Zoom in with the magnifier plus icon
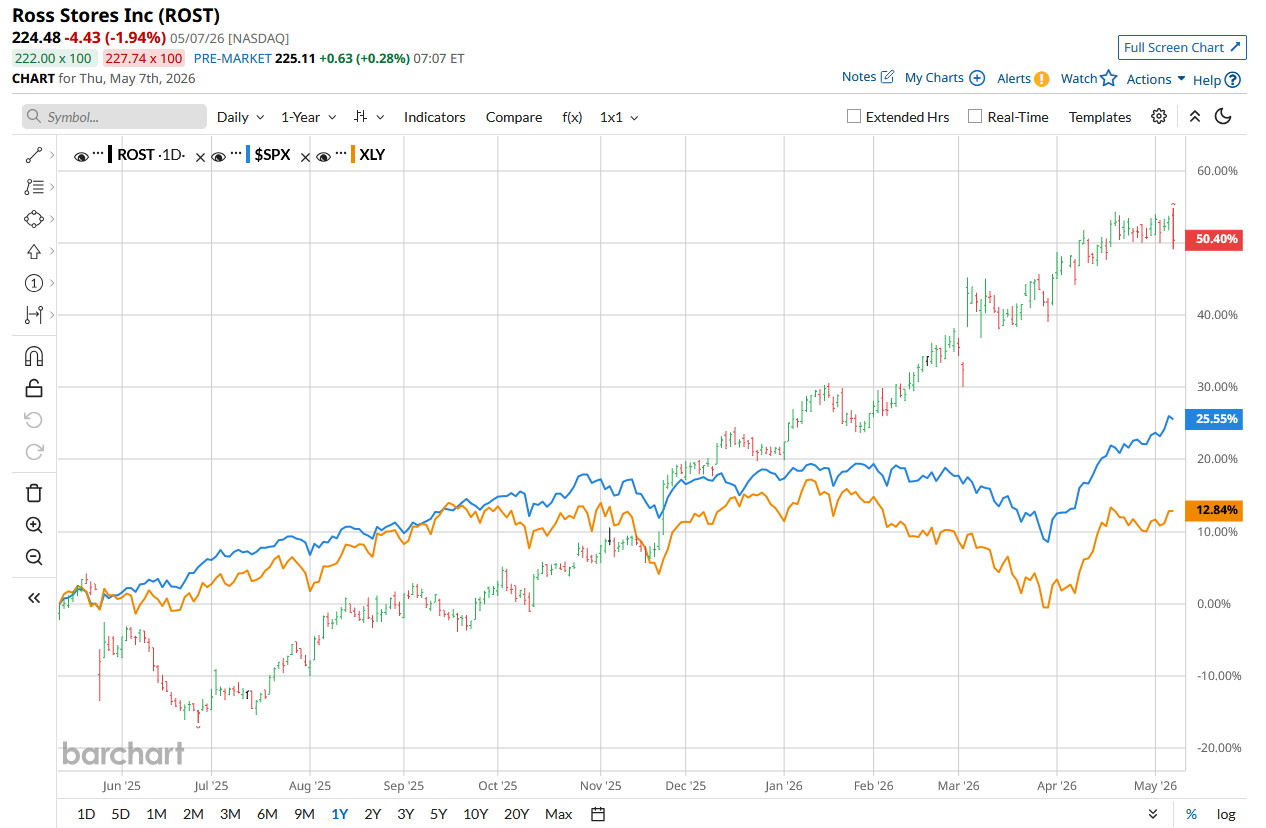The height and width of the screenshot is (828, 1266). click(33, 525)
